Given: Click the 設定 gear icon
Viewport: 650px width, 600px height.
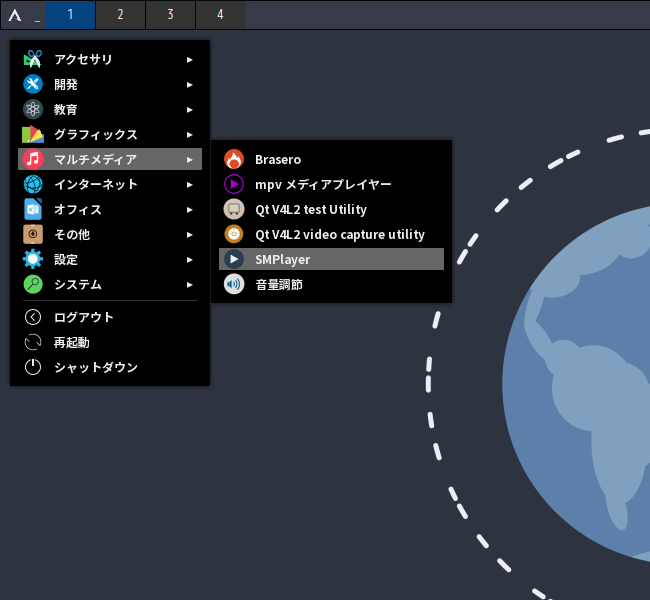Looking at the screenshot, I should 33,259.
